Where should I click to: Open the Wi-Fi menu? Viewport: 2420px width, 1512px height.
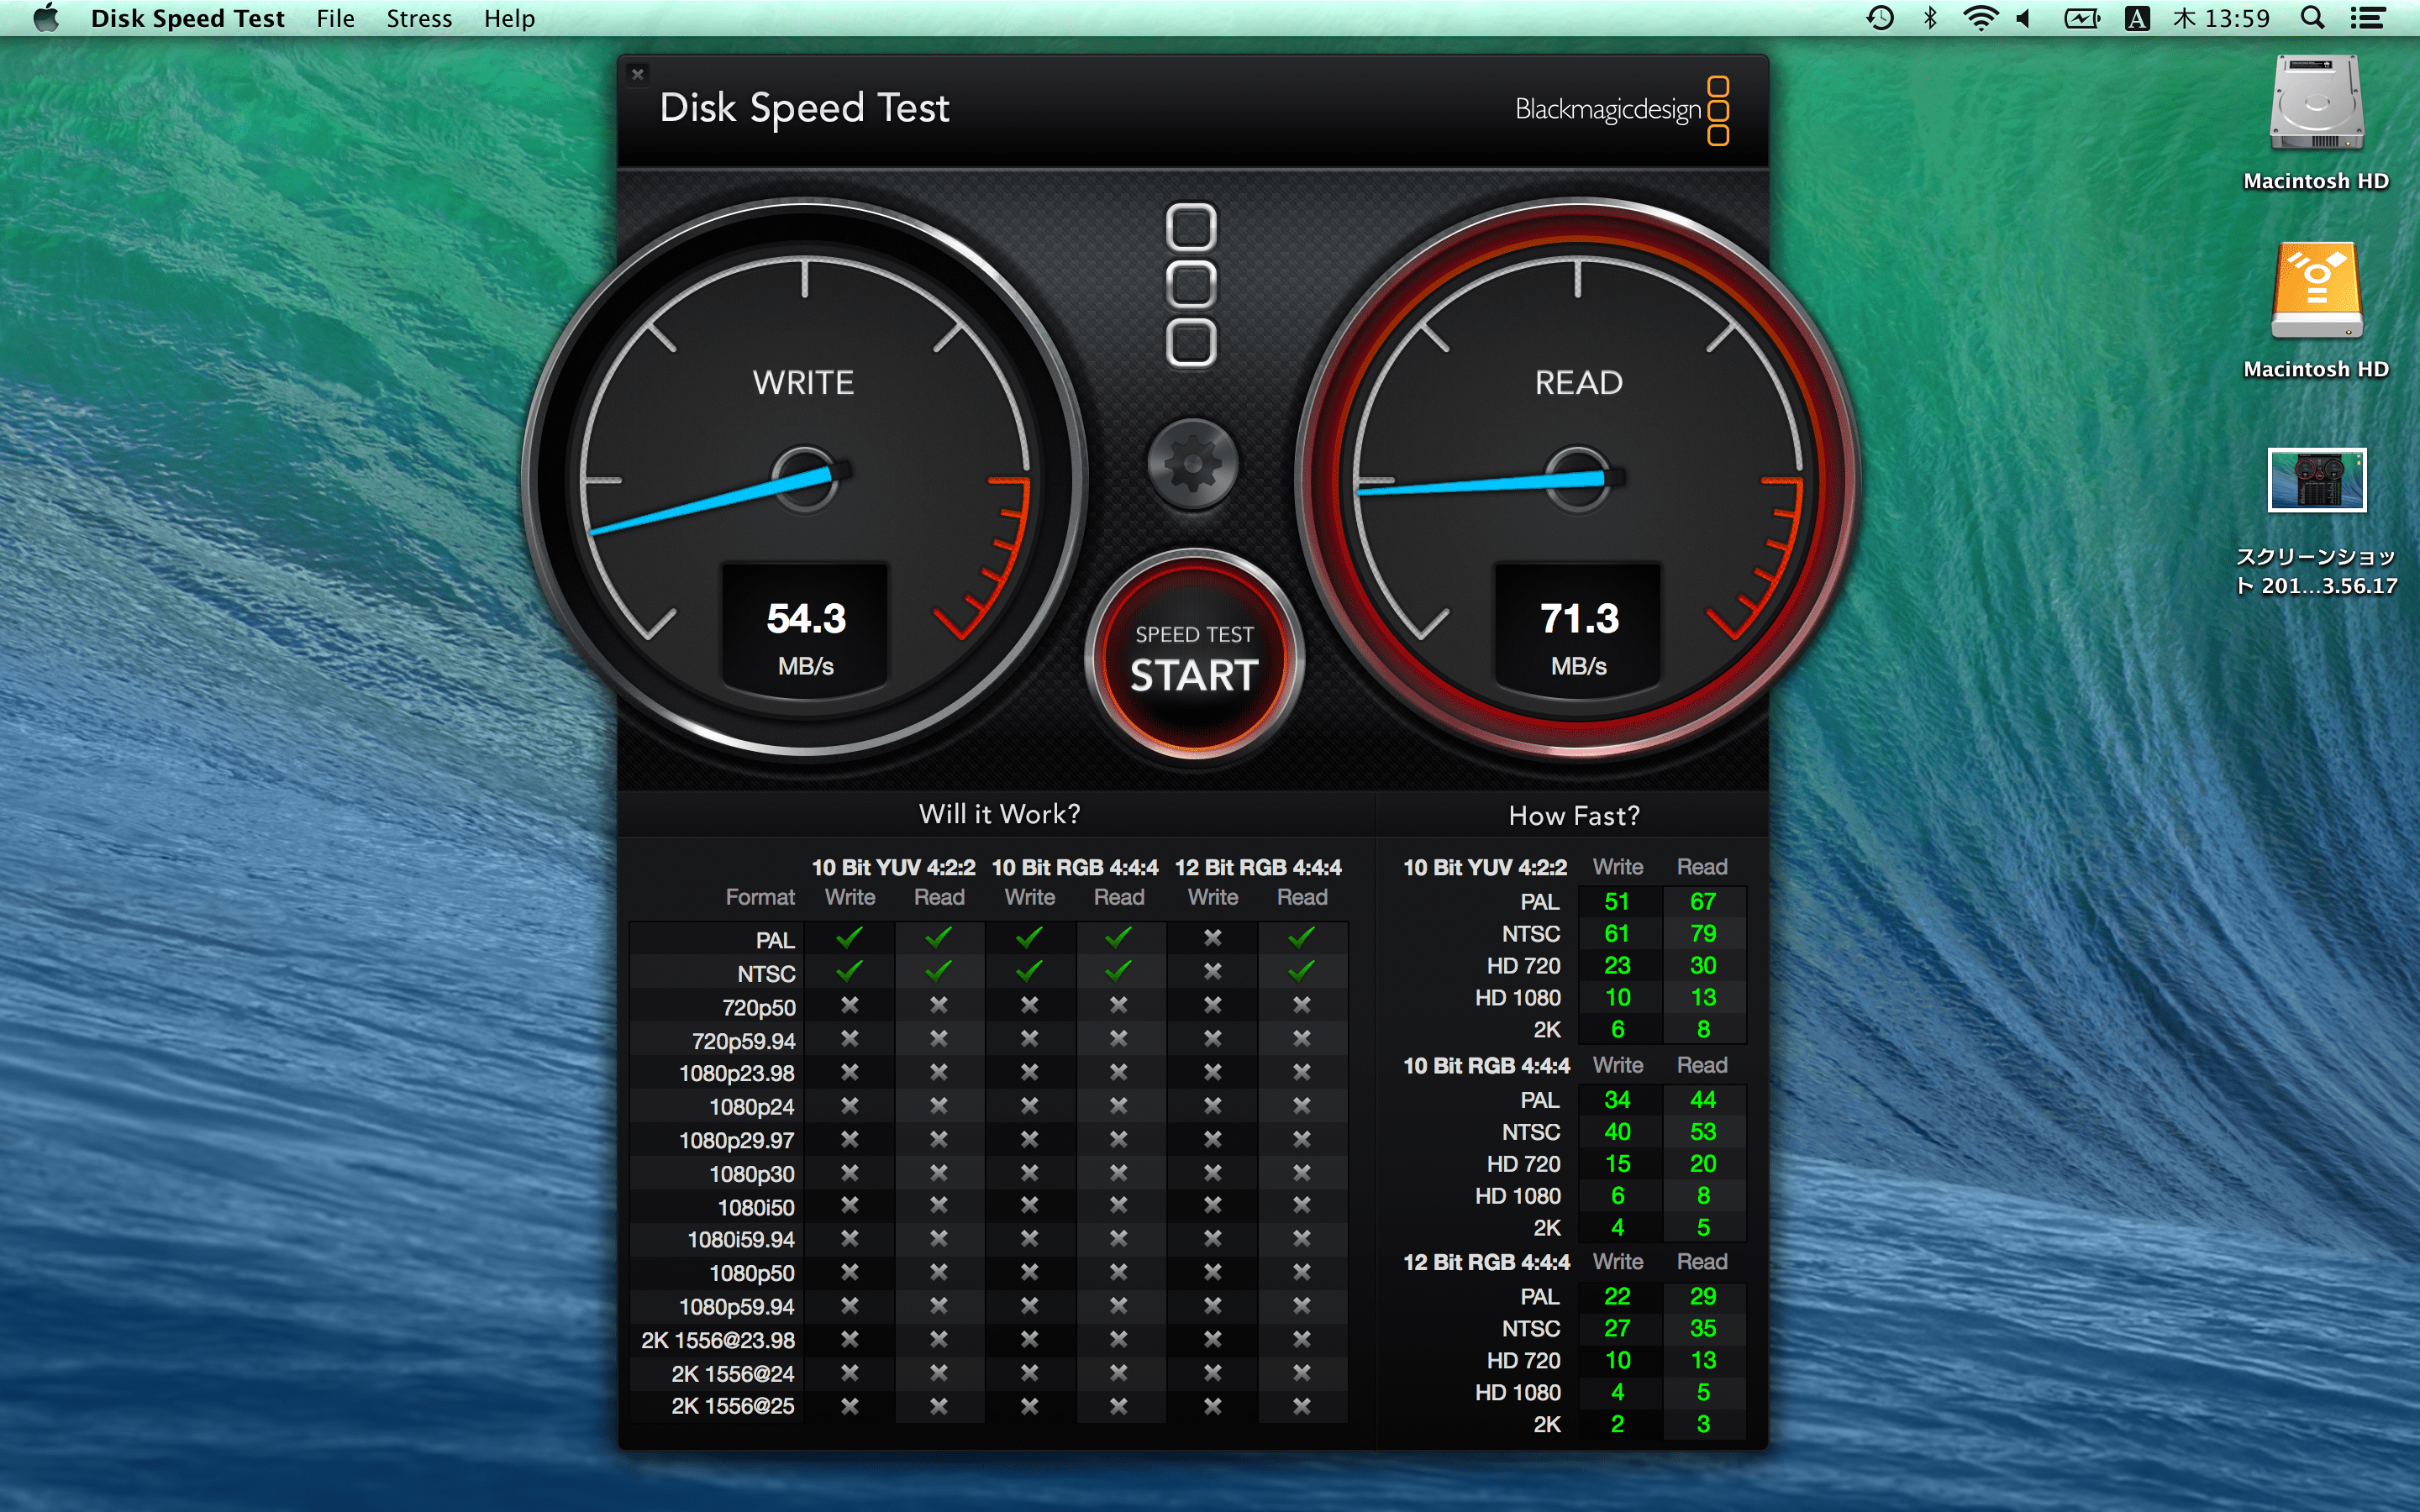(x=1980, y=18)
